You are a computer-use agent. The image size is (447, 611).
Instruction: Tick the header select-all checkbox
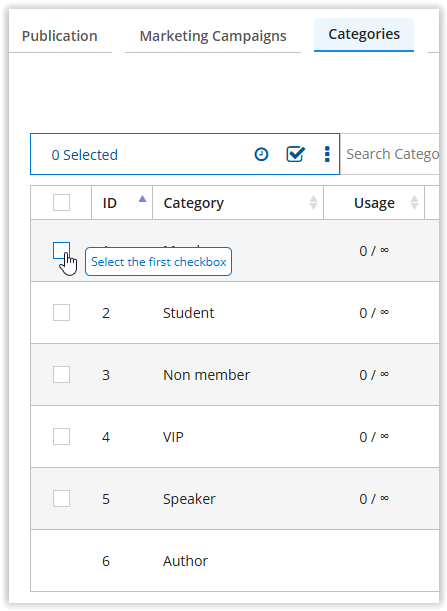(x=61, y=203)
